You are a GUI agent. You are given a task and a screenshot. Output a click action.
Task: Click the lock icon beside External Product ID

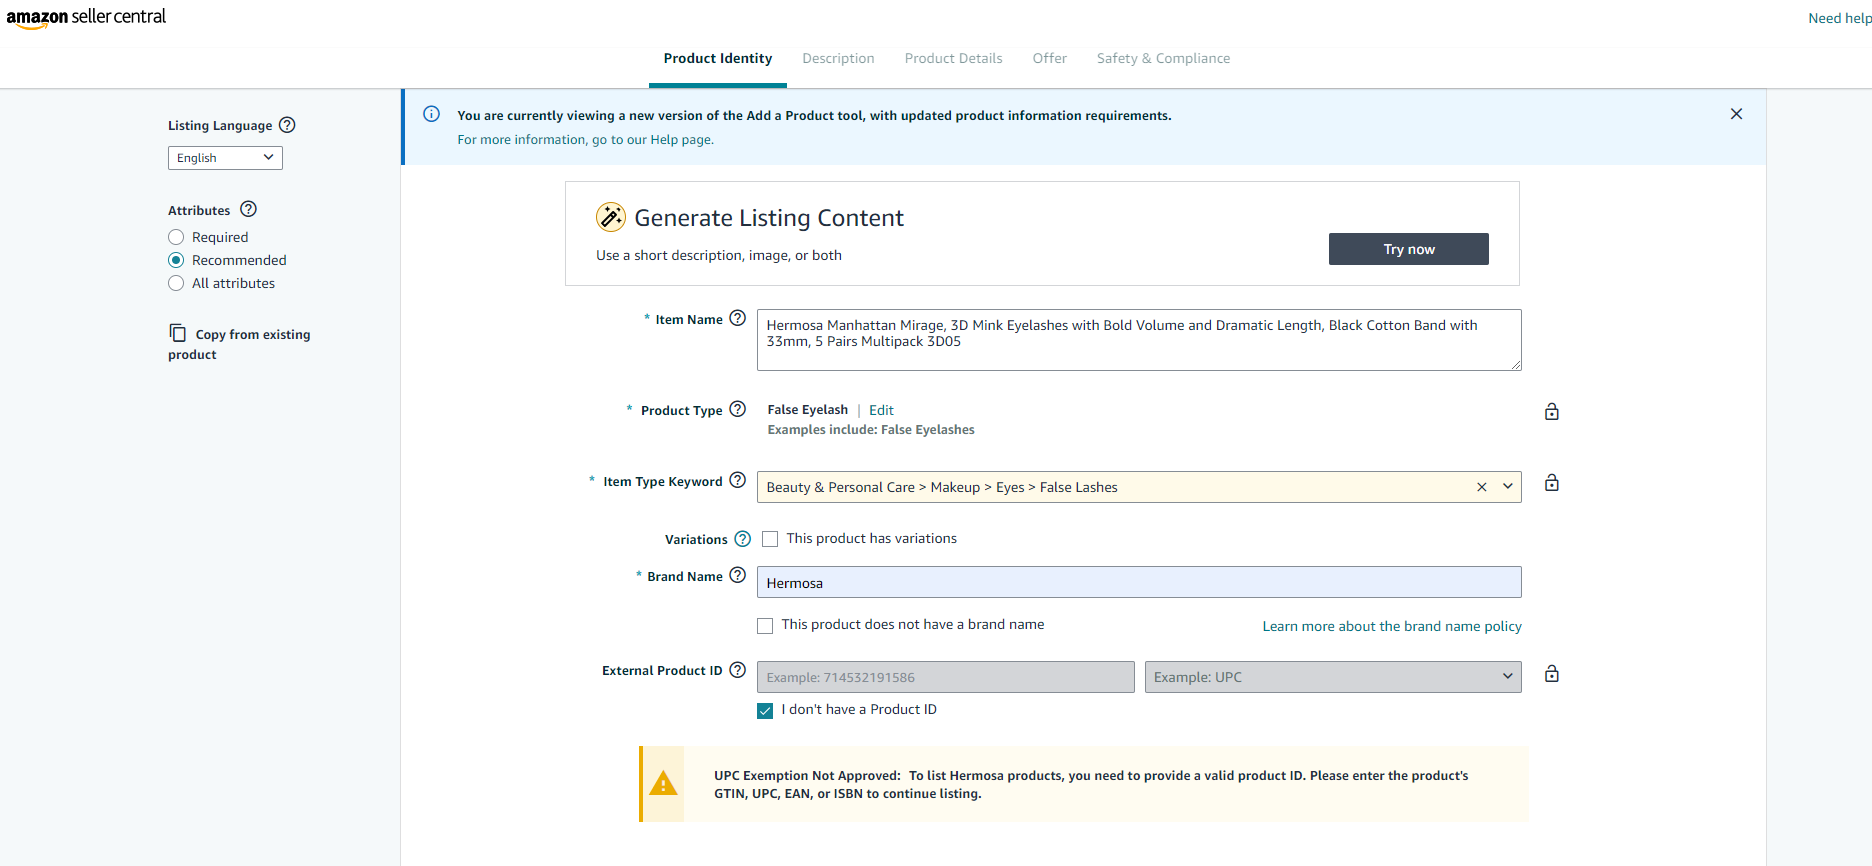coord(1552,674)
